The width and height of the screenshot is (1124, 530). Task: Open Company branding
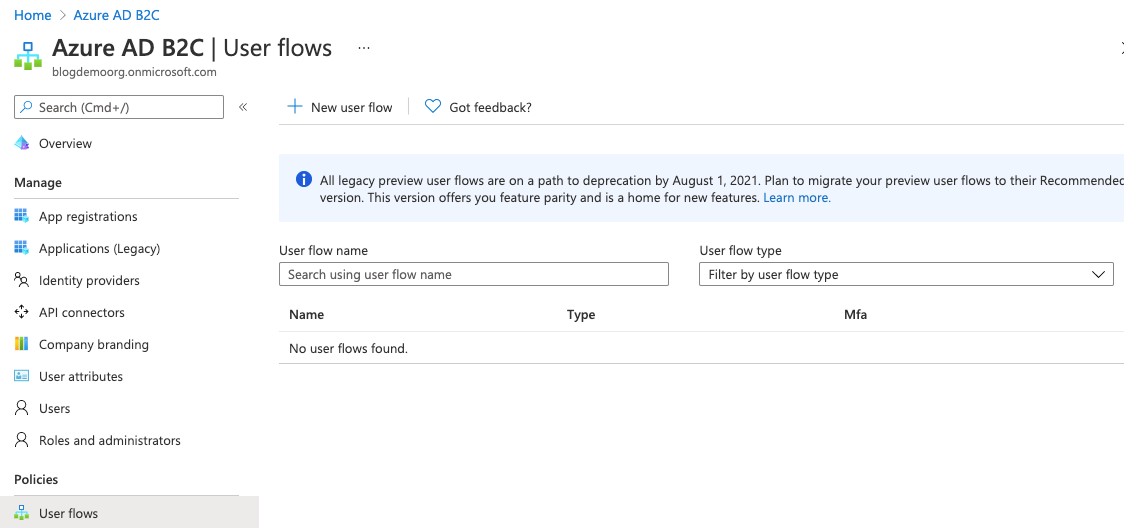click(x=94, y=344)
